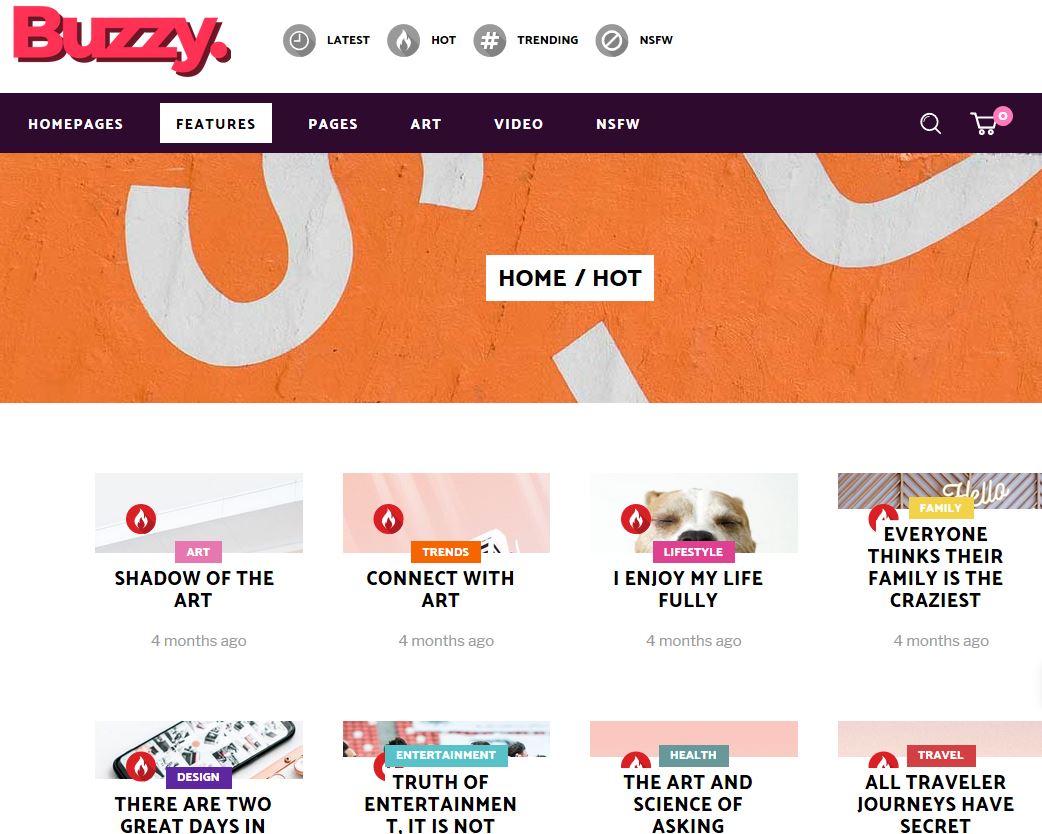Select the Trends category tag
The image size is (1042, 834).
[x=445, y=552]
